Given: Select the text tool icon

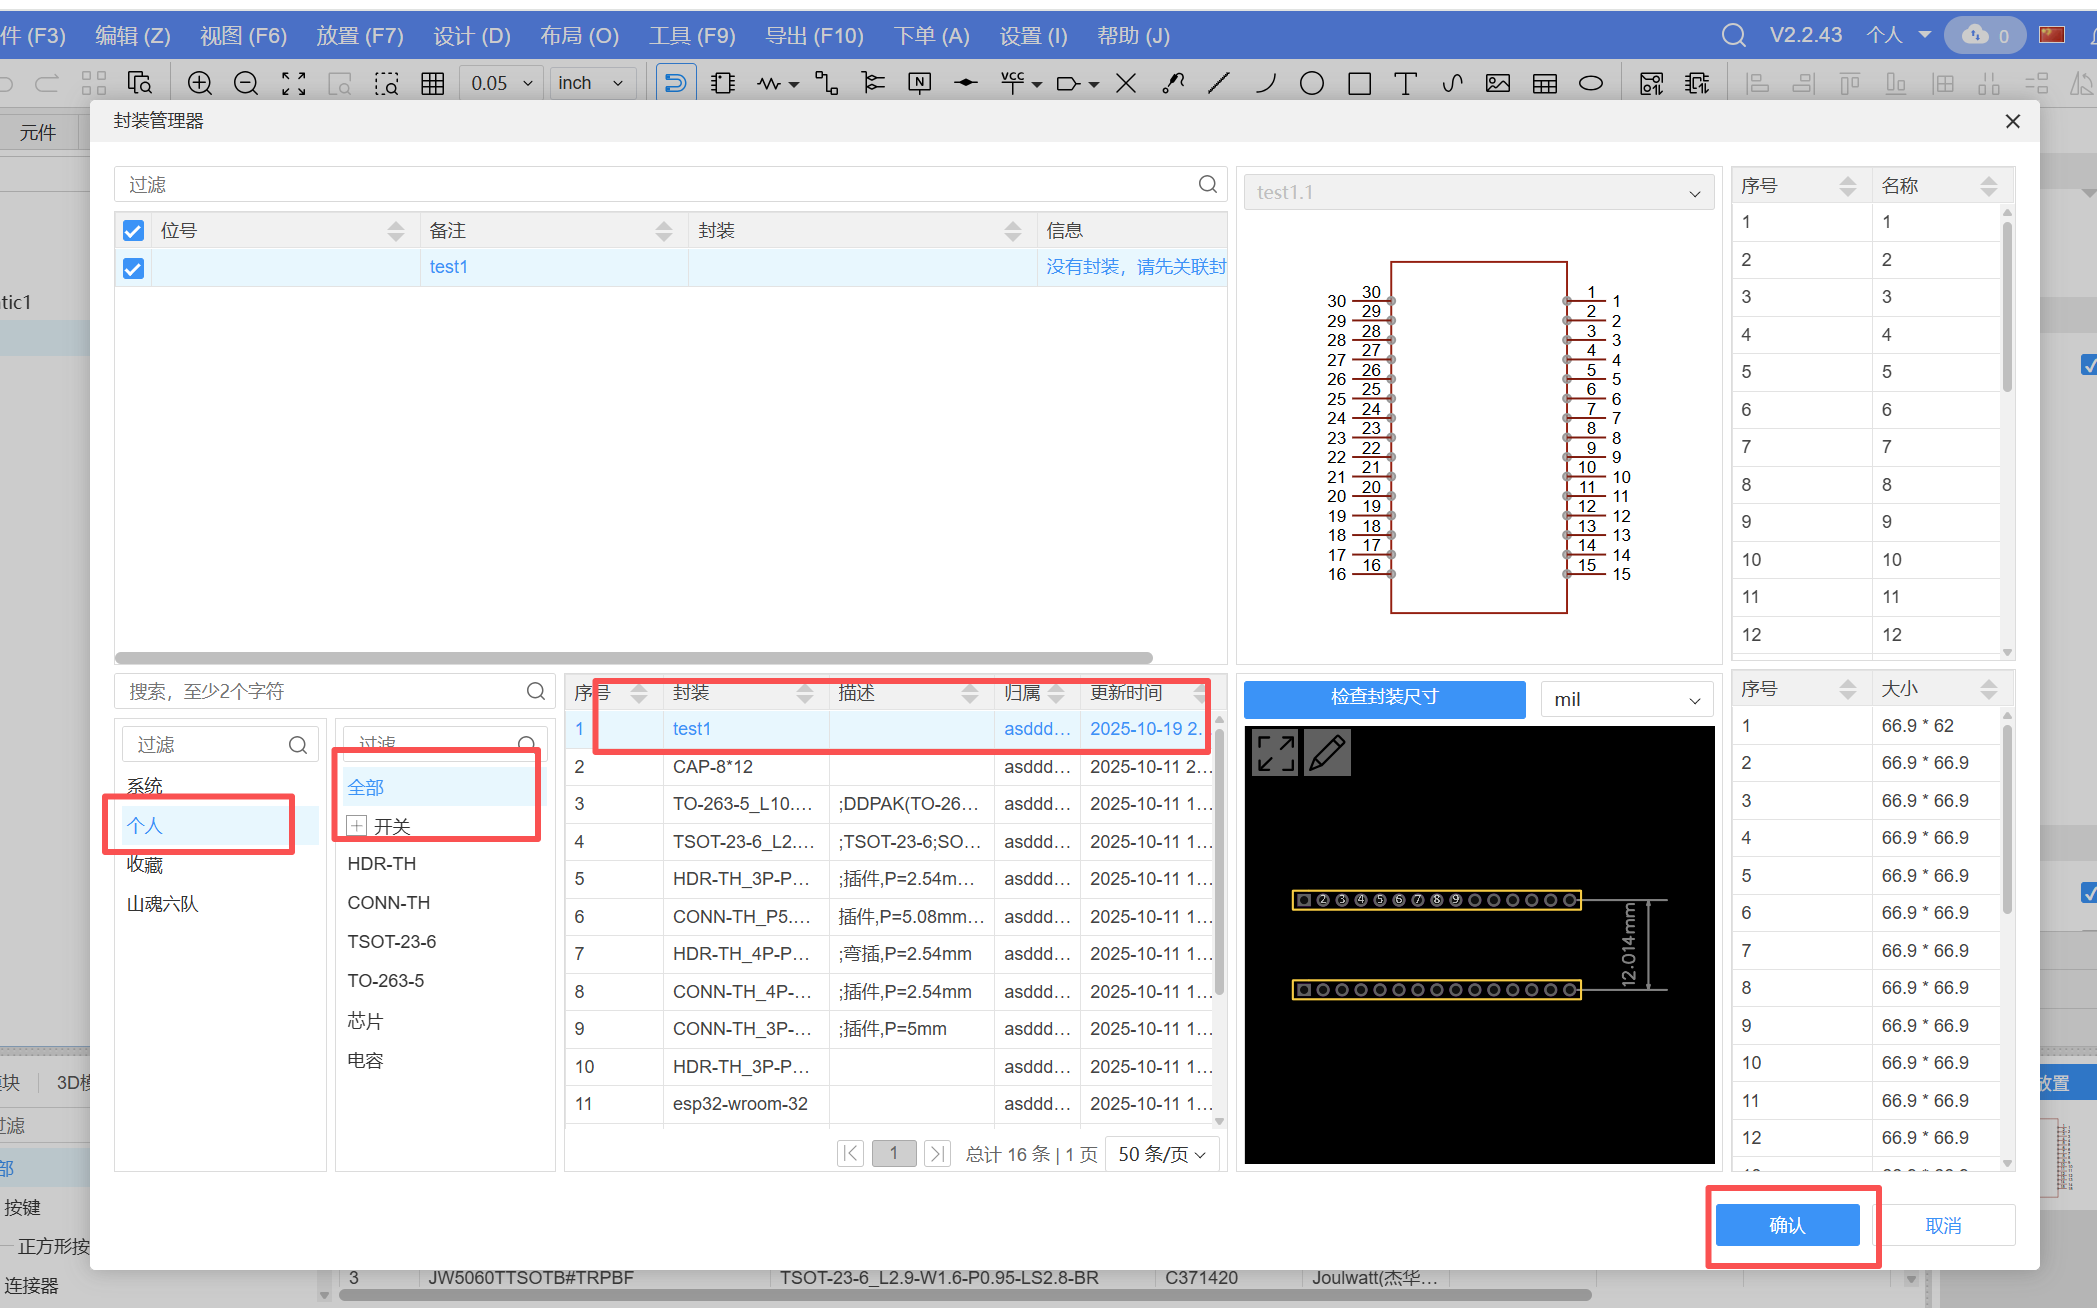Looking at the screenshot, I should (1405, 83).
